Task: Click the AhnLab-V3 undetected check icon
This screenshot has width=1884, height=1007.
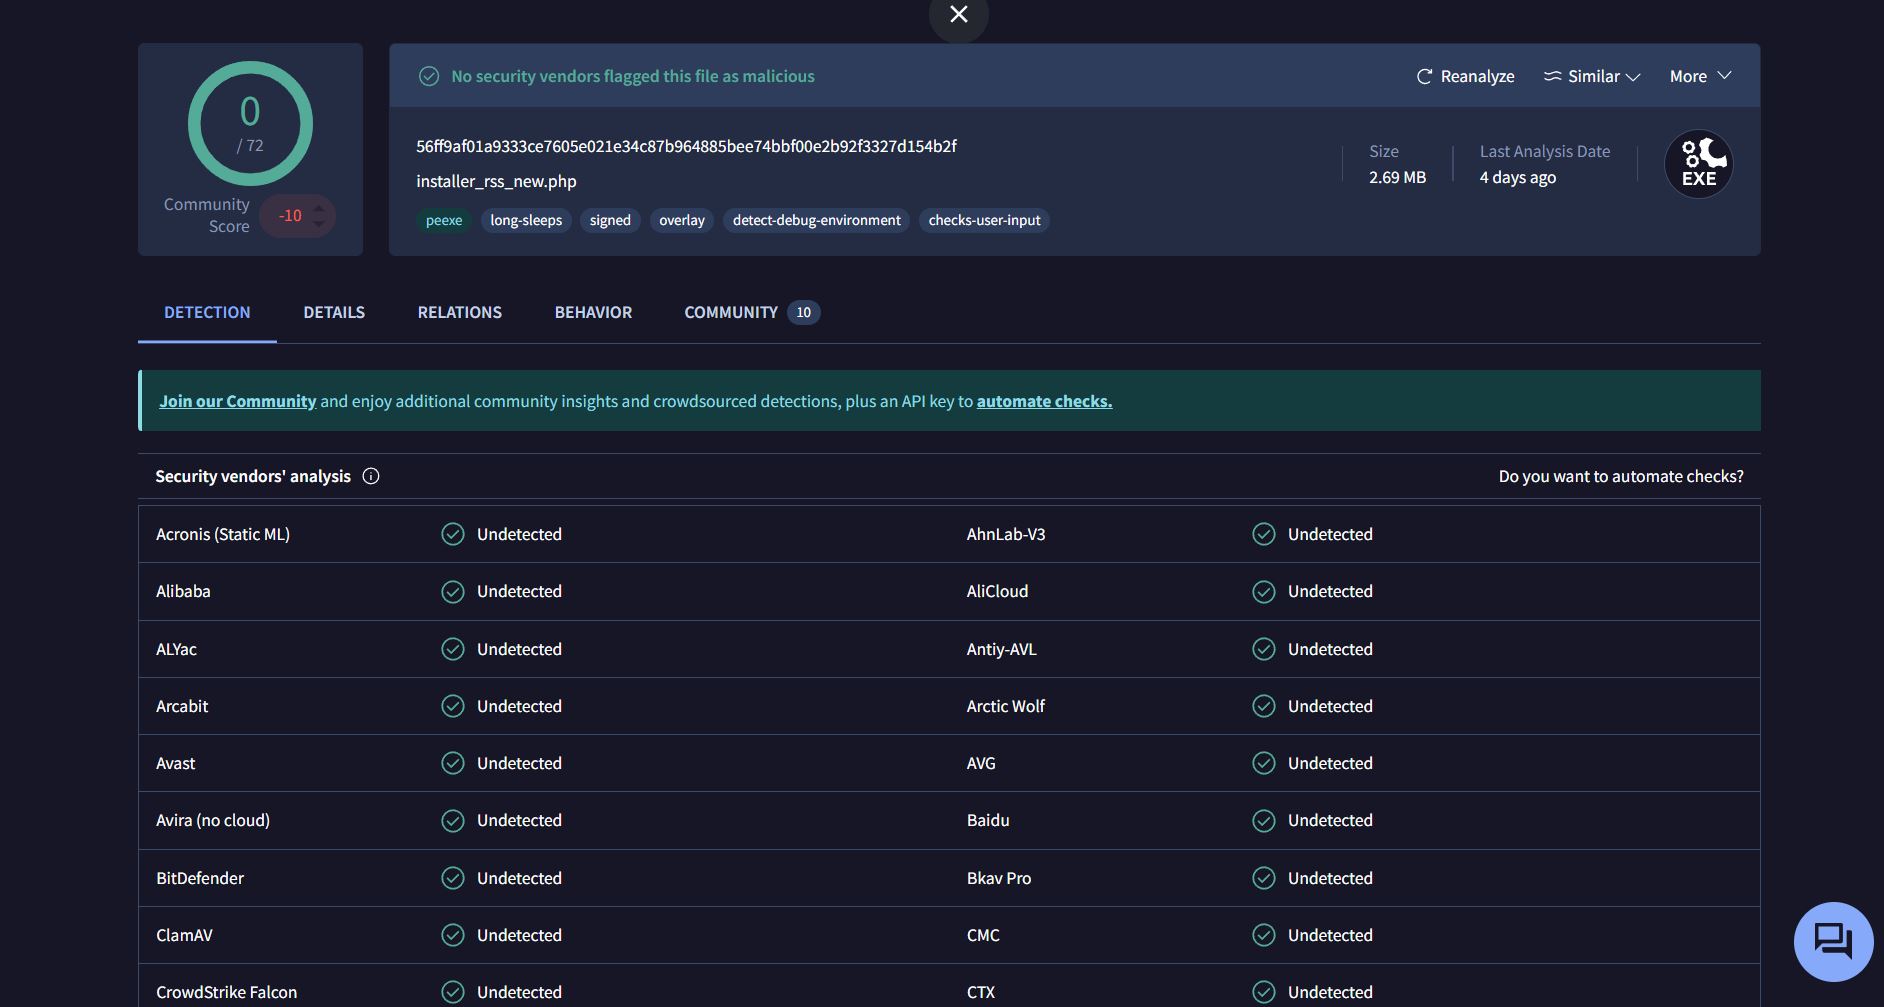Action: pos(1264,534)
